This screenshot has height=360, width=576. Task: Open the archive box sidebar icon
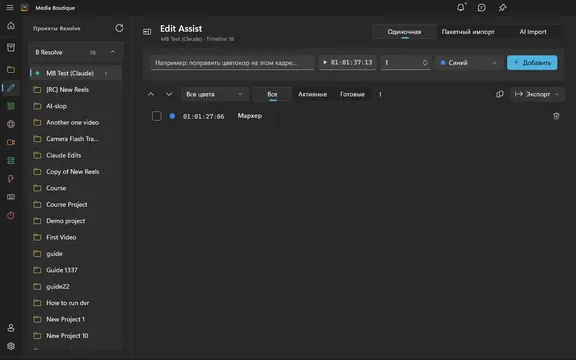click(11, 48)
